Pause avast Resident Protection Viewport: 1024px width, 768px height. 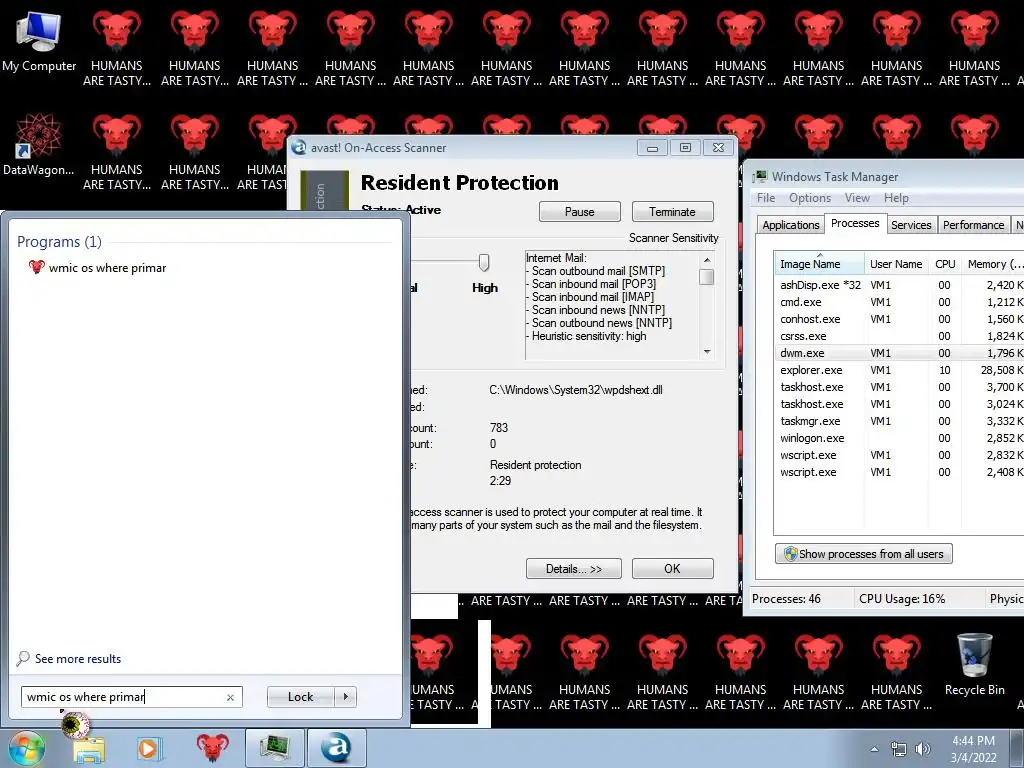point(579,212)
